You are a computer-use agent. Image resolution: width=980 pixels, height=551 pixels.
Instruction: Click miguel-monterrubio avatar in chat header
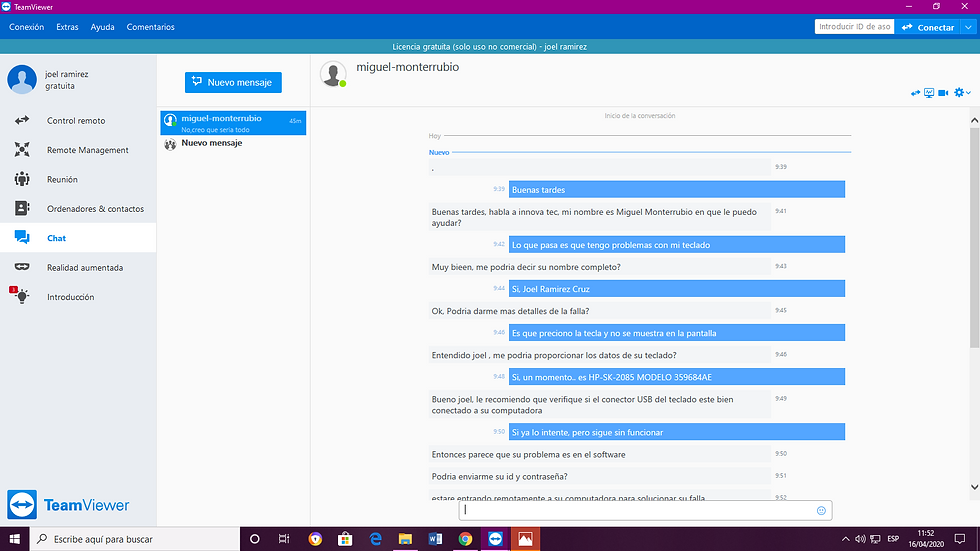333,74
